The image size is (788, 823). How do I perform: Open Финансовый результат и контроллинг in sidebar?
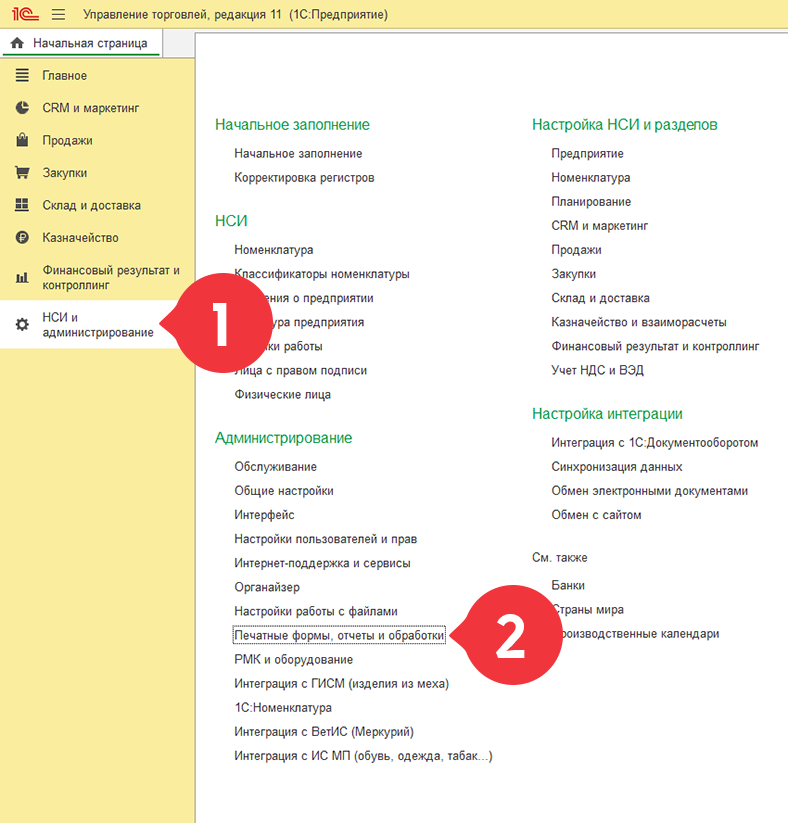(x=111, y=278)
